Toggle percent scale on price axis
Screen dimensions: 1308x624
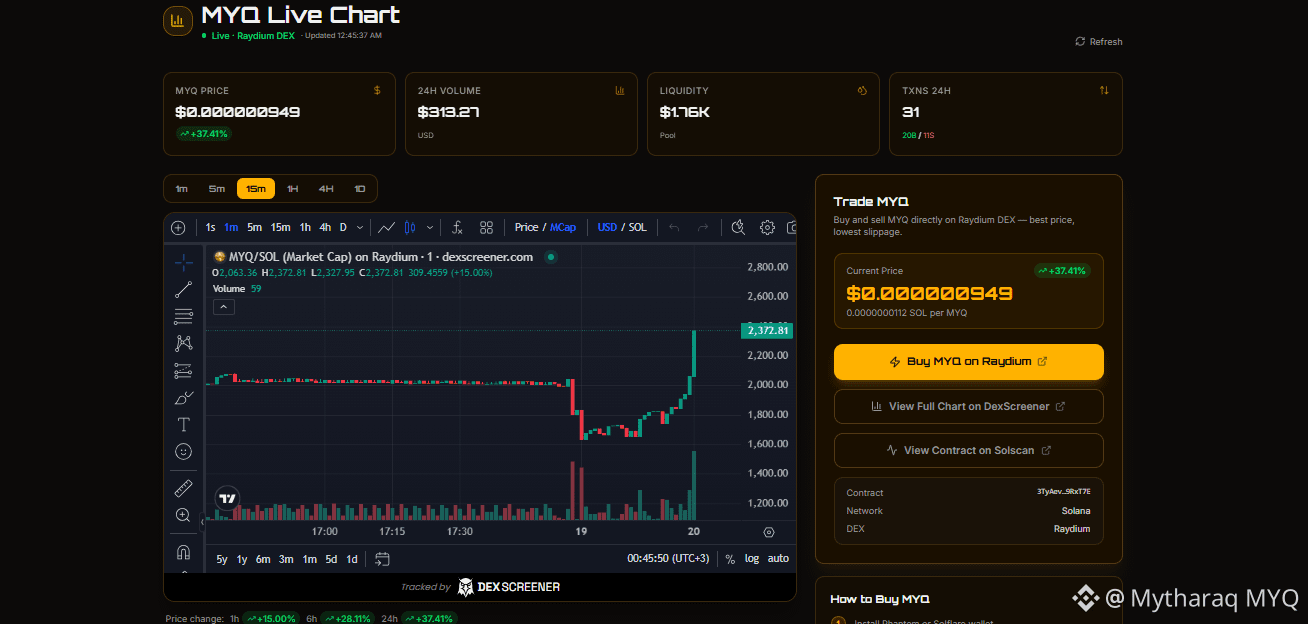tap(730, 559)
